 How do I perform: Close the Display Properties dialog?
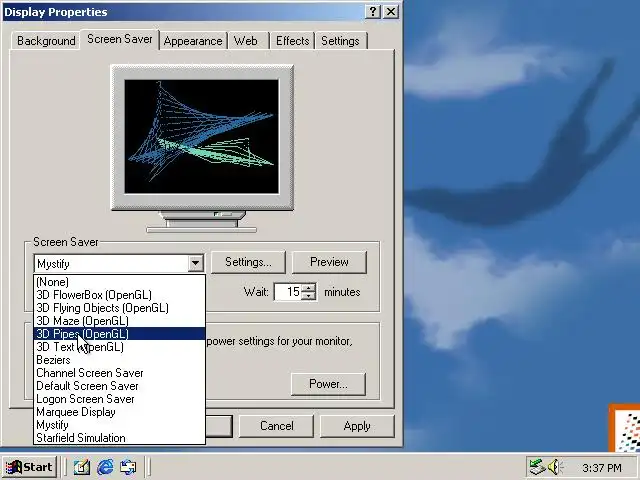point(391,11)
